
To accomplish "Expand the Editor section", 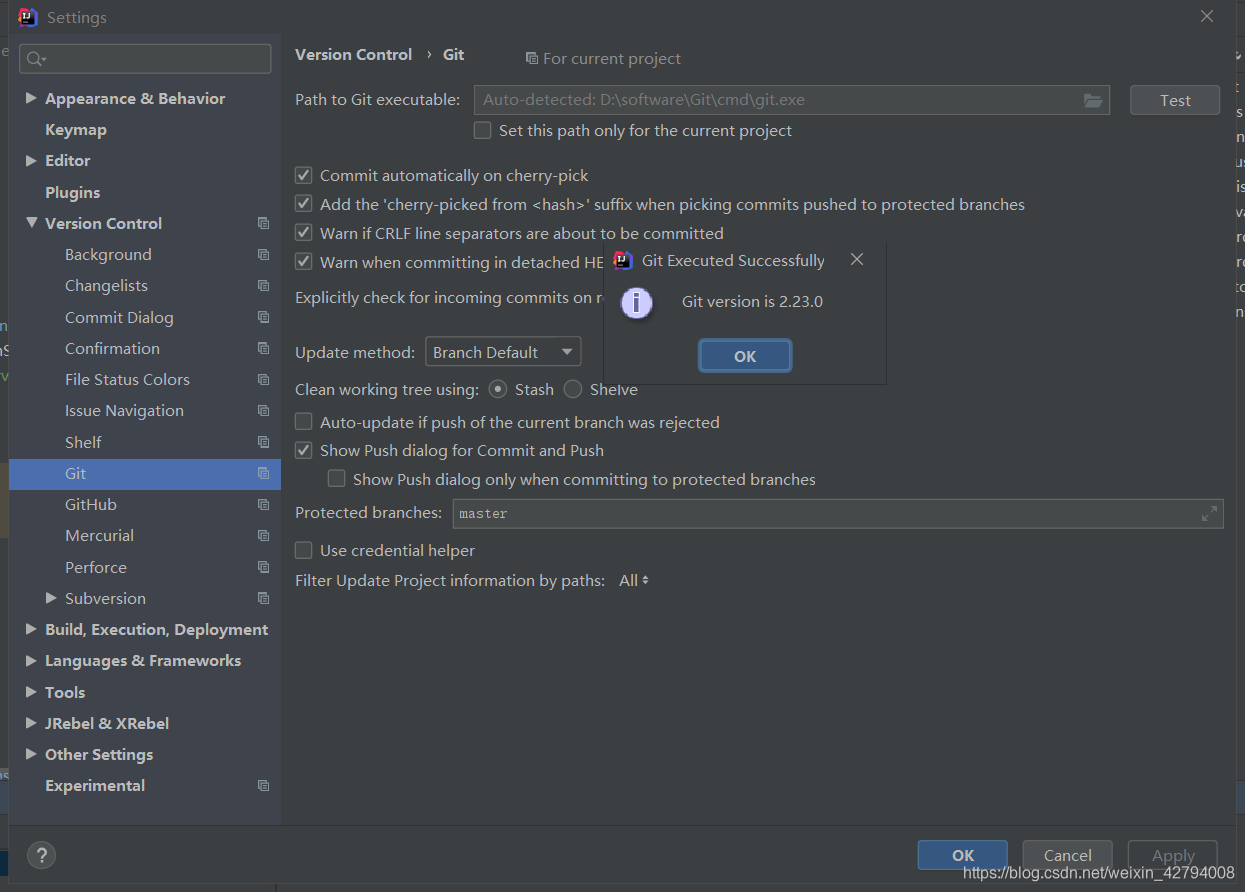I will click(31, 160).
